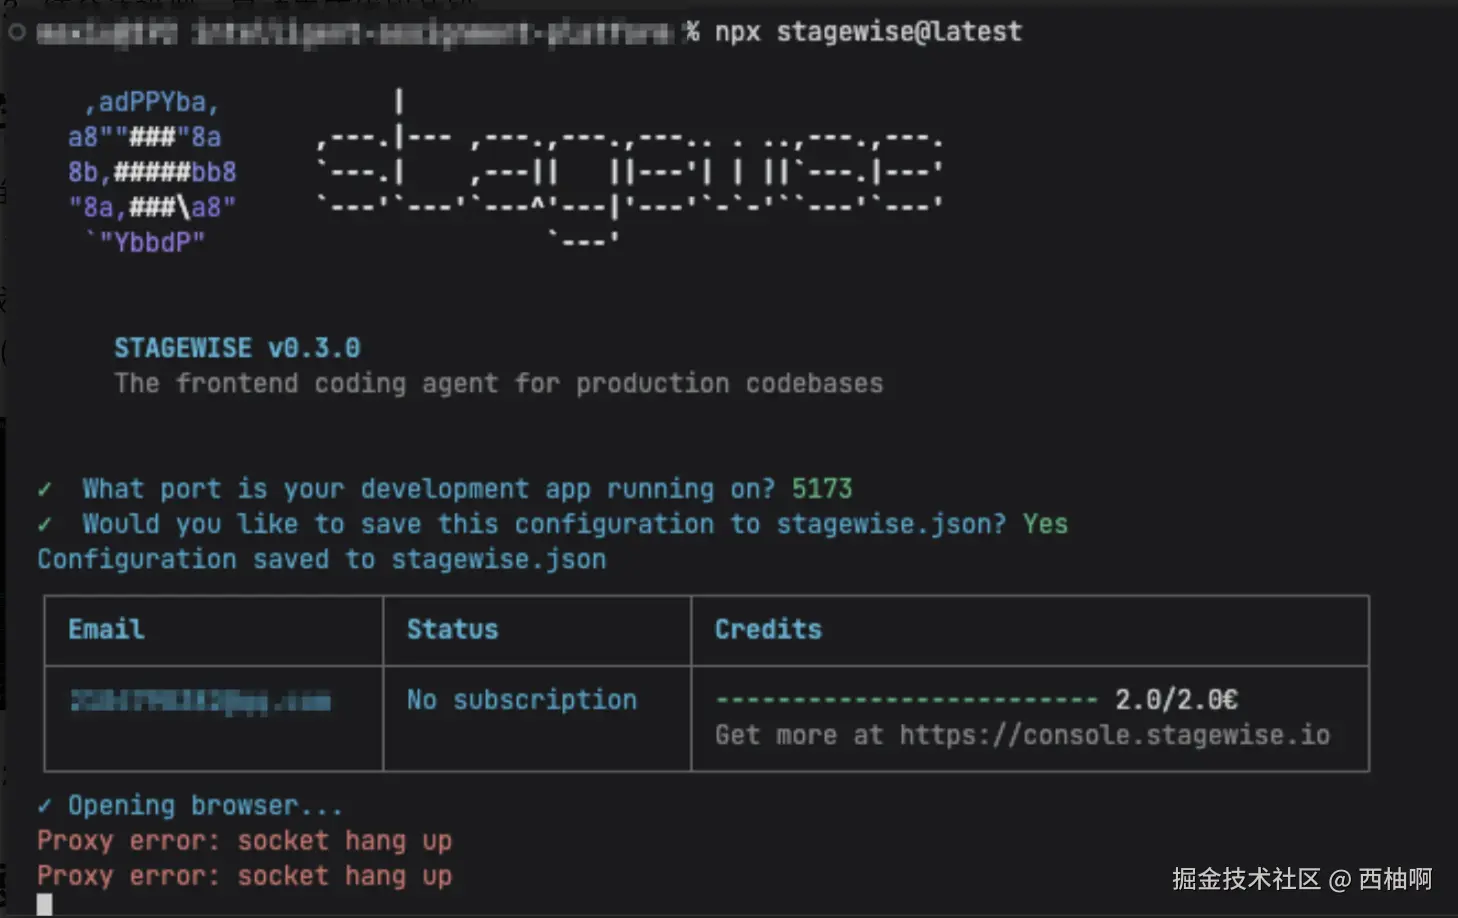The height and width of the screenshot is (918, 1458).
Task: Click the npx stagewise@latest command
Action: pyautogui.click(x=868, y=32)
